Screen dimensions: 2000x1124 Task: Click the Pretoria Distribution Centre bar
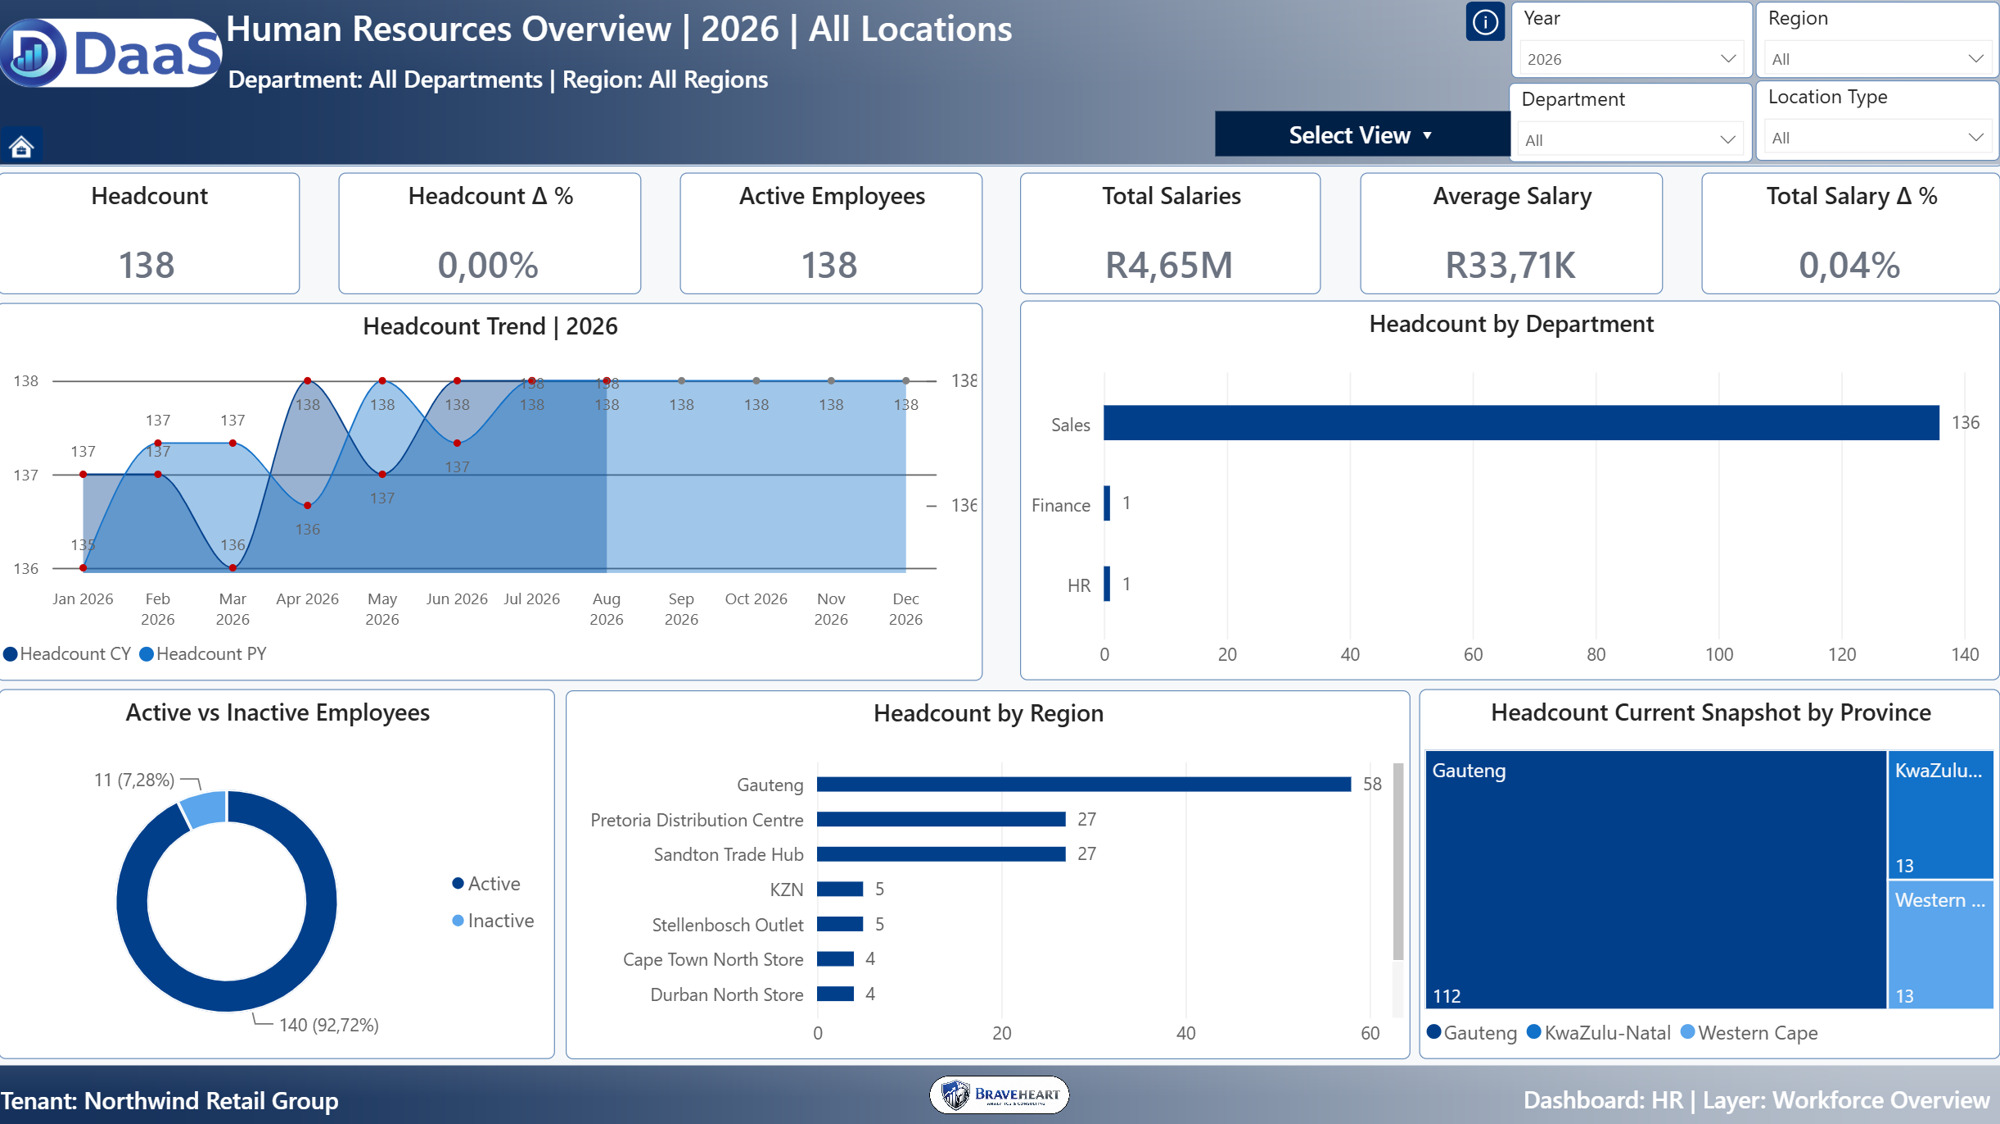tap(941, 819)
